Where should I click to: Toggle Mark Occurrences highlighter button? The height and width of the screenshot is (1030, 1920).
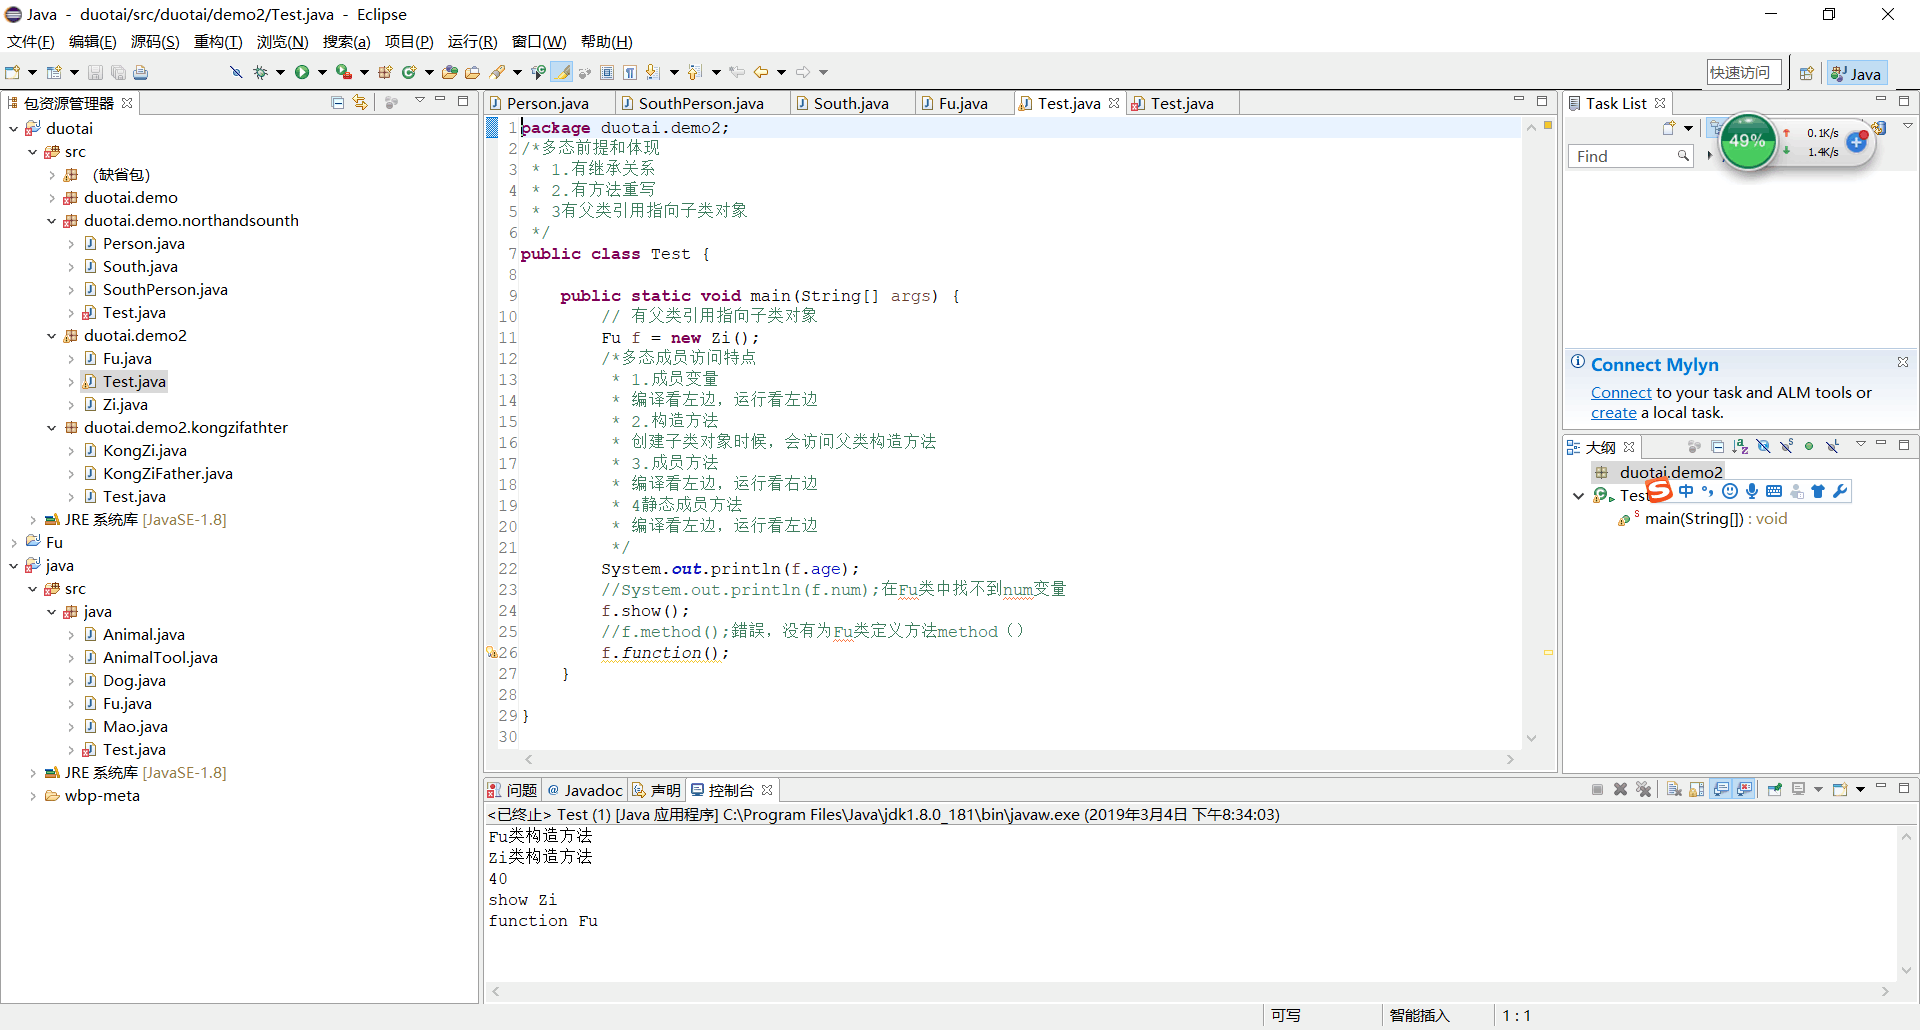[562, 72]
